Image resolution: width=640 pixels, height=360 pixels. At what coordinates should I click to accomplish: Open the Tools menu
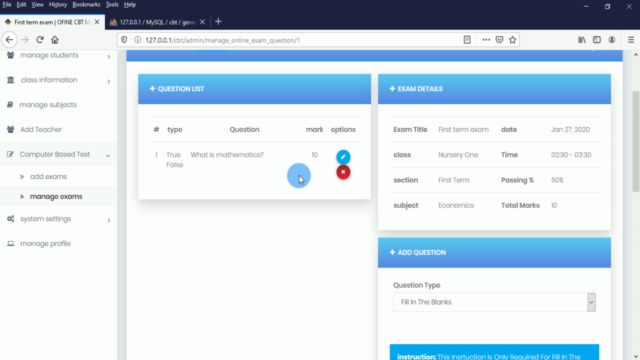[112, 4]
